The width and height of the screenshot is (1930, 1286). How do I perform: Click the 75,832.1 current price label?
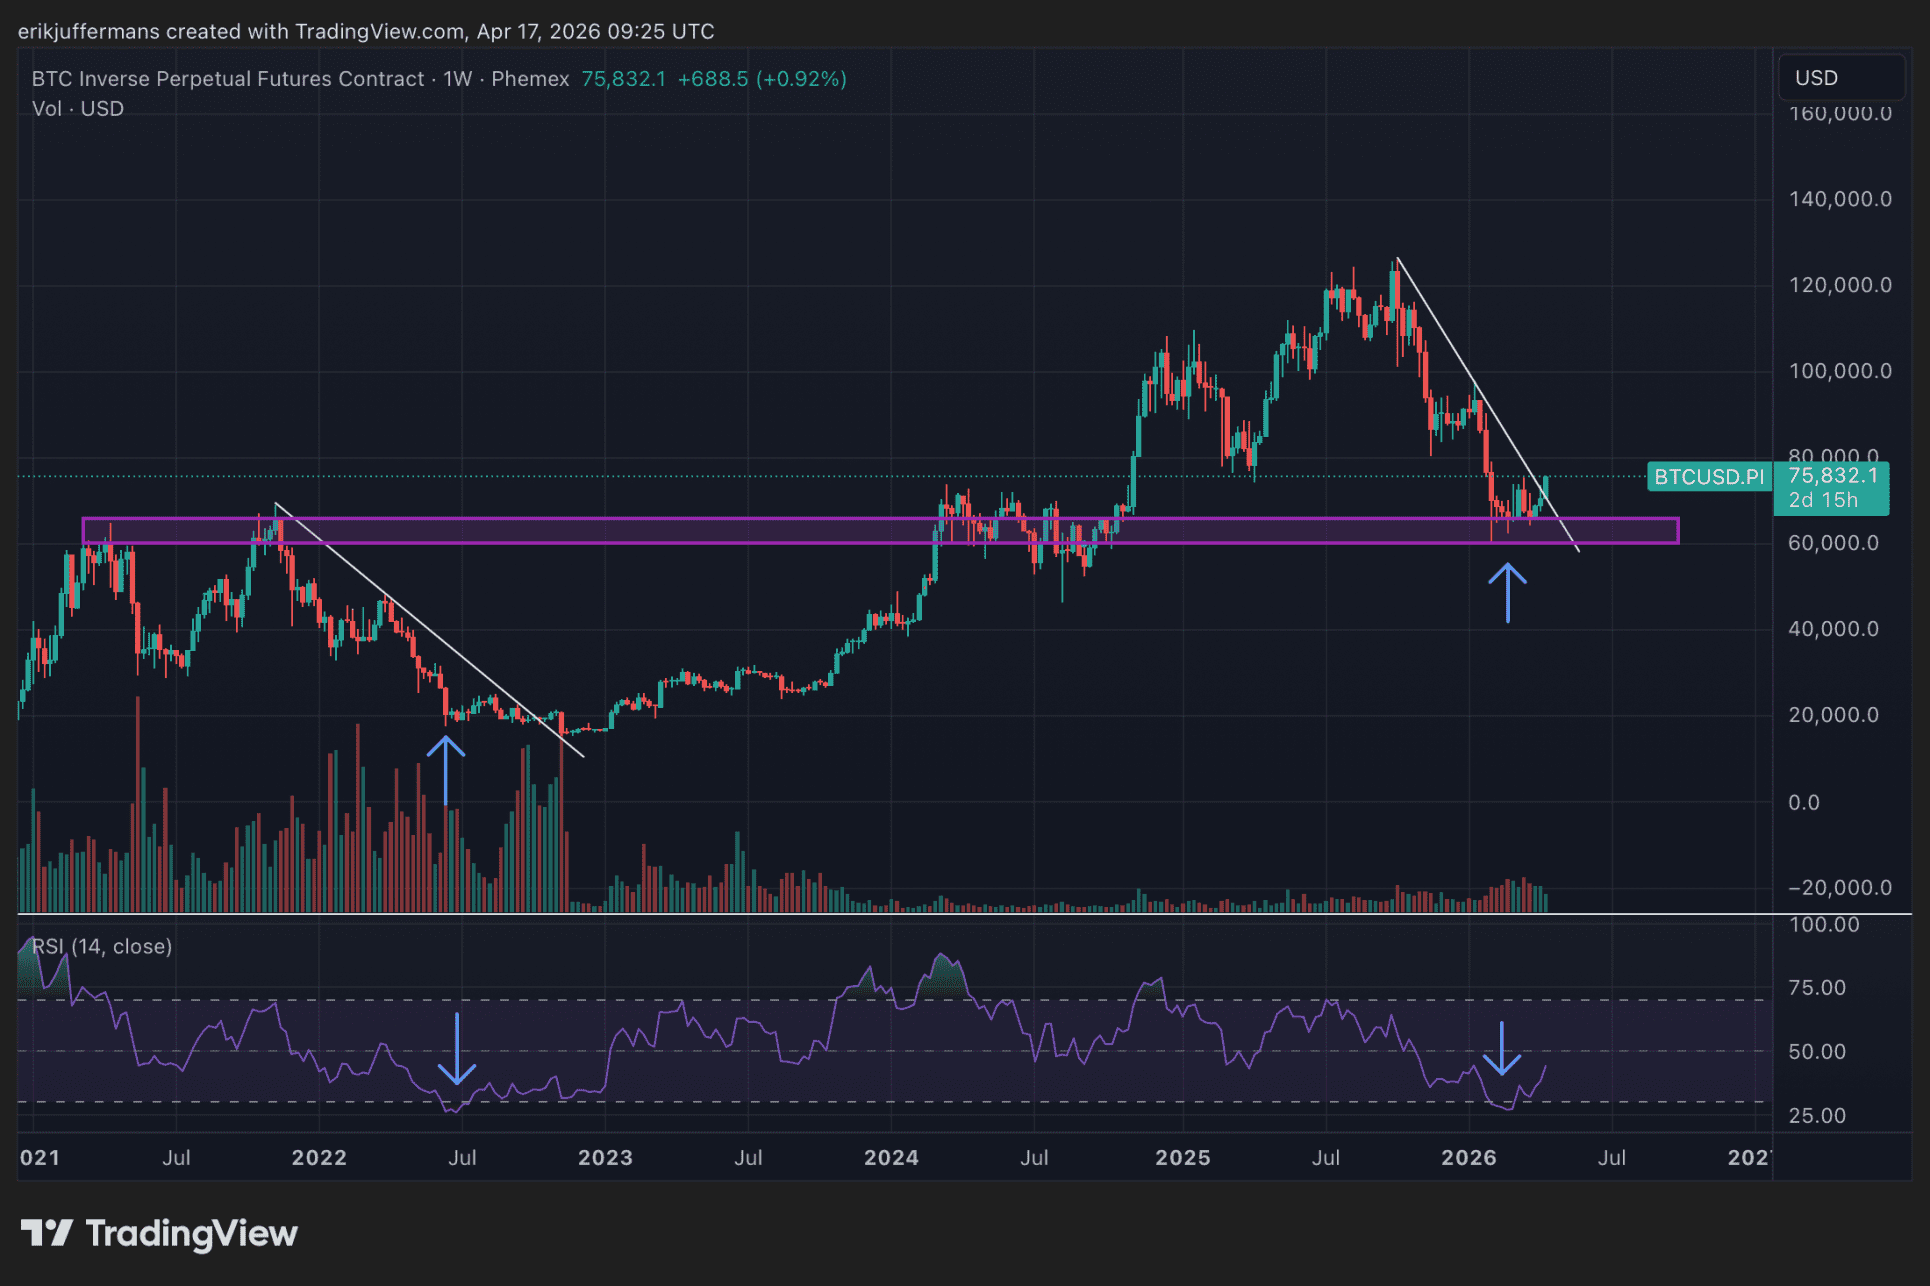tap(1832, 476)
